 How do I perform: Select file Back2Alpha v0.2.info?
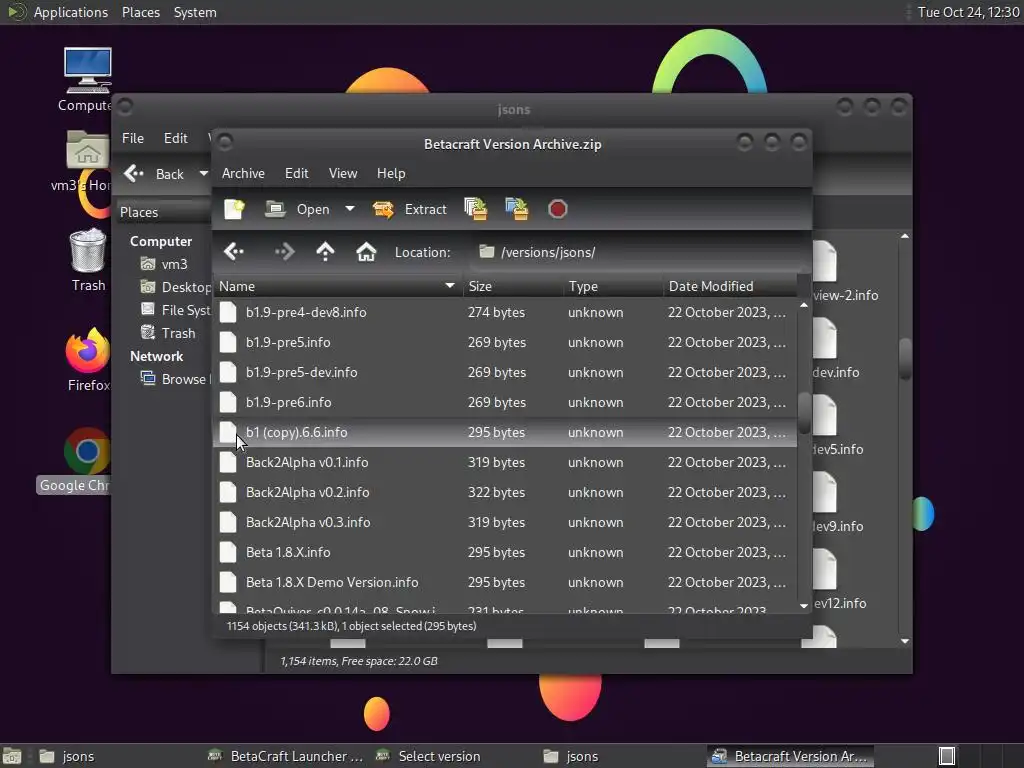pyautogui.click(x=505, y=492)
